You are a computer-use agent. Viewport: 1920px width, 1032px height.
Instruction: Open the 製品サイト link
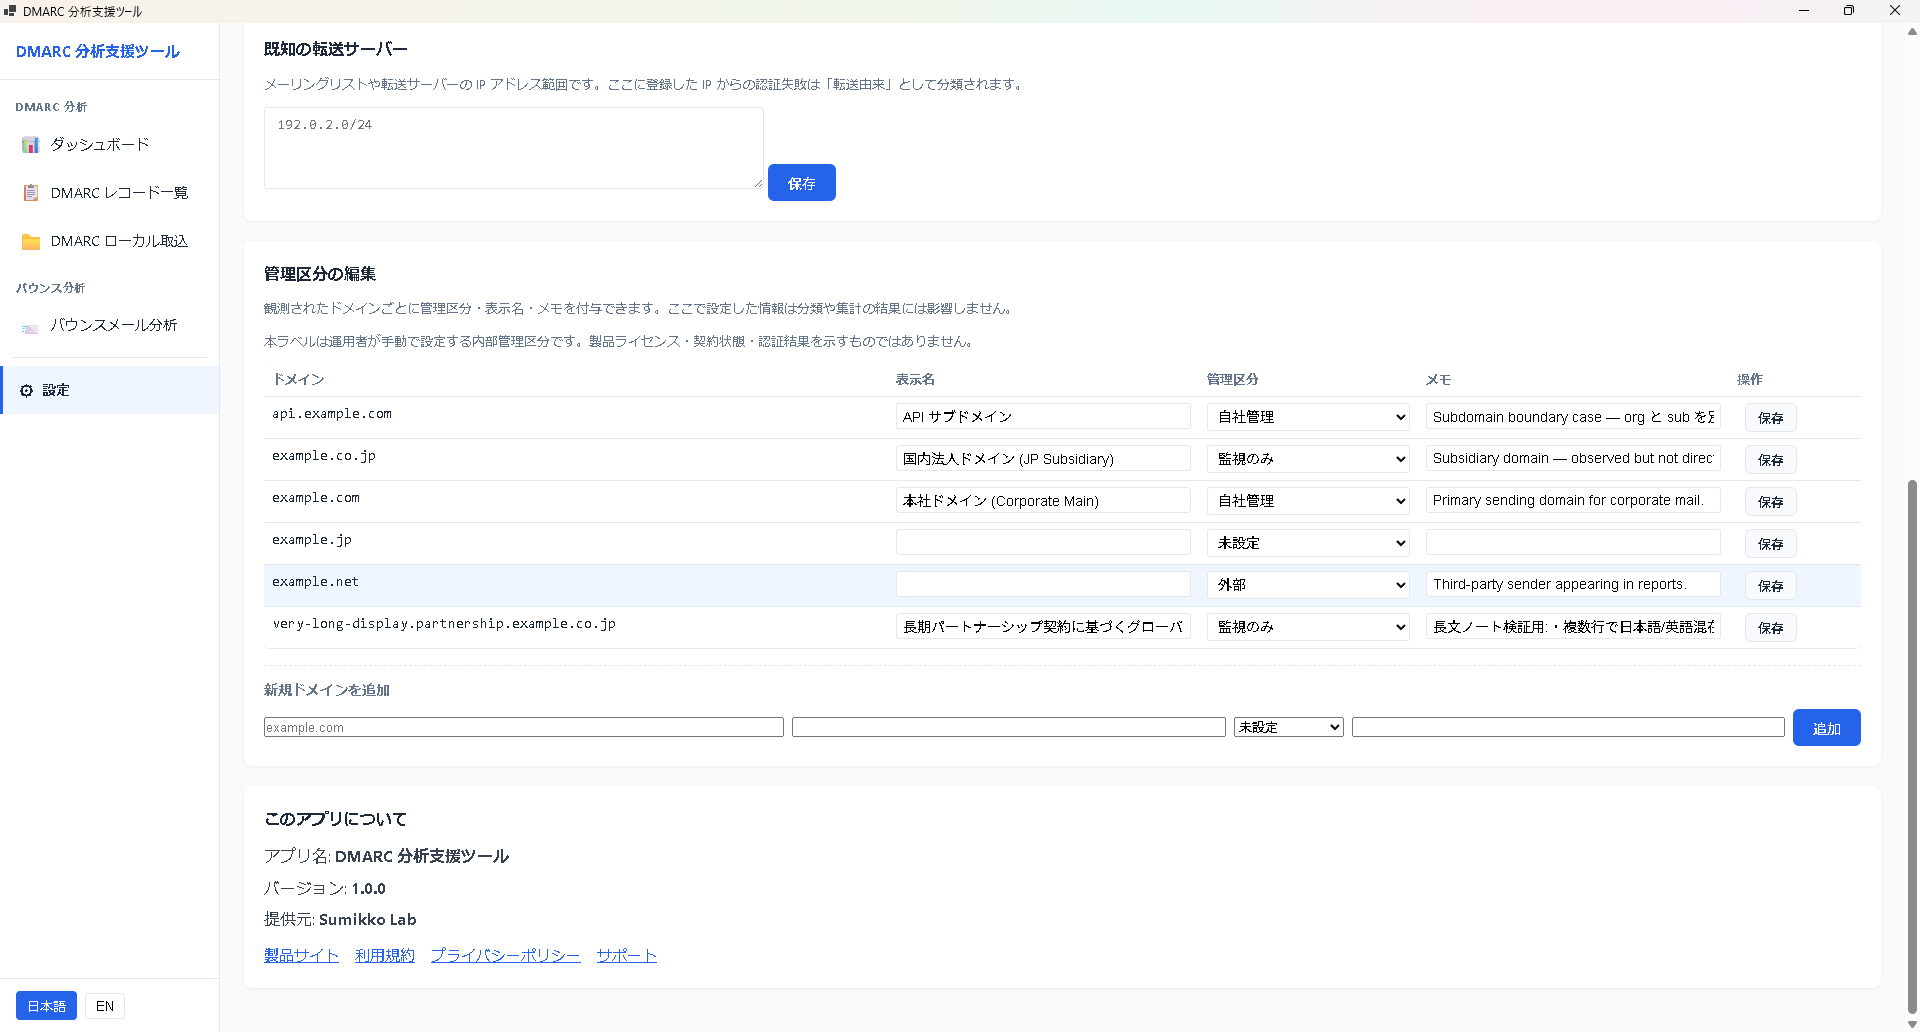(x=301, y=956)
